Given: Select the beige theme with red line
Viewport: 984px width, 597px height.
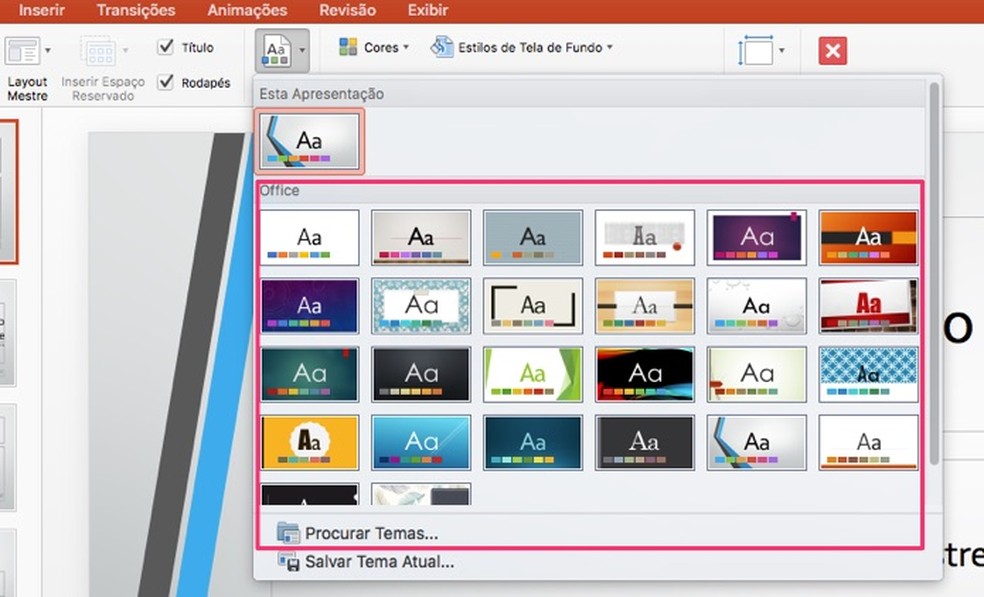Looking at the screenshot, I should click(x=421, y=237).
